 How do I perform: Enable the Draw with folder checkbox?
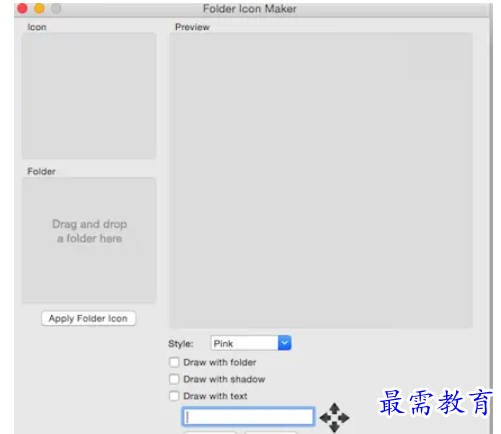click(174, 362)
